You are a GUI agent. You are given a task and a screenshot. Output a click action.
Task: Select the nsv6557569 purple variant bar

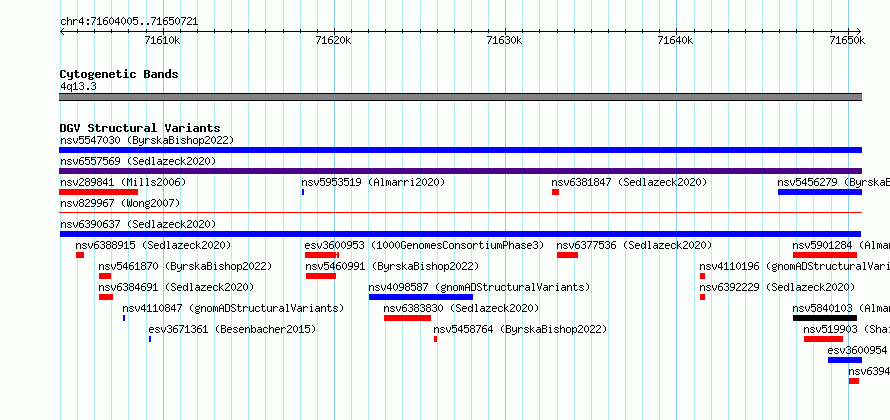click(x=460, y=171)
